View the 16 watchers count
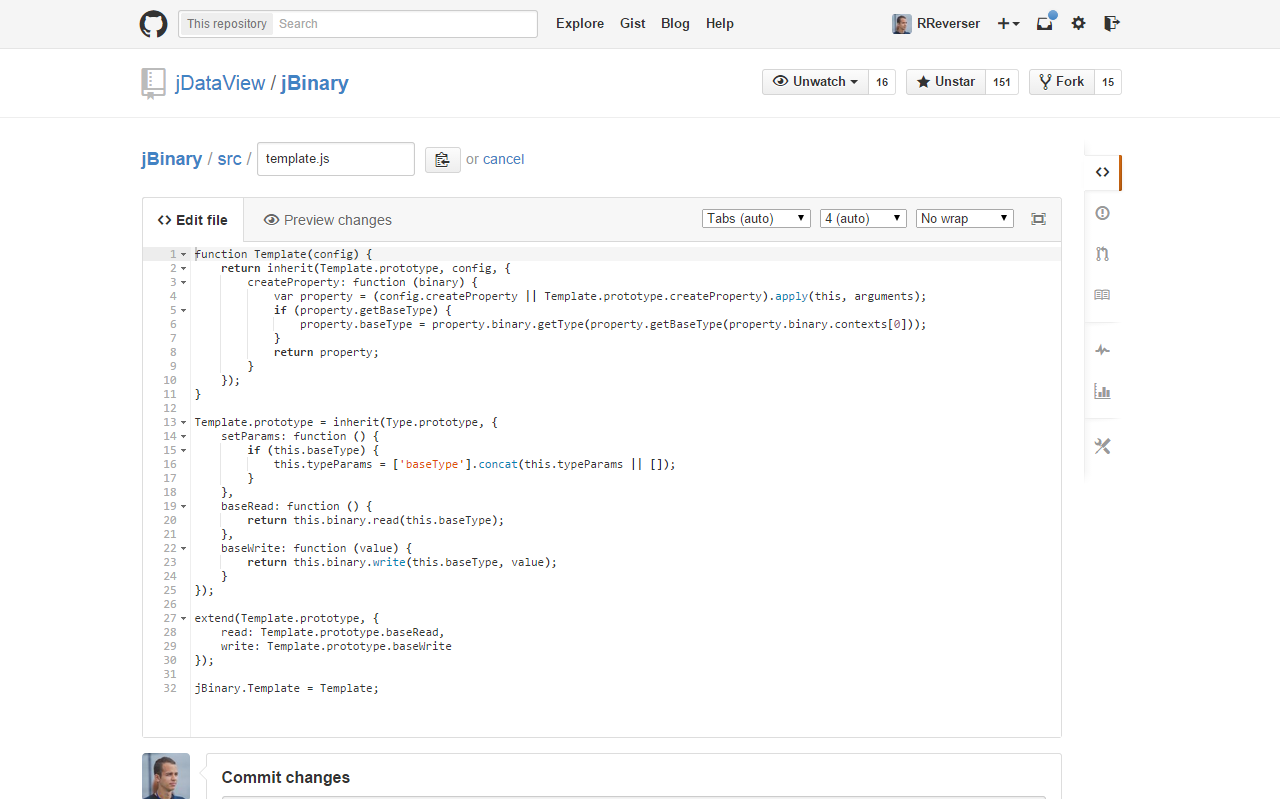Screen dimensions: 1280x800 pos(882,82)
